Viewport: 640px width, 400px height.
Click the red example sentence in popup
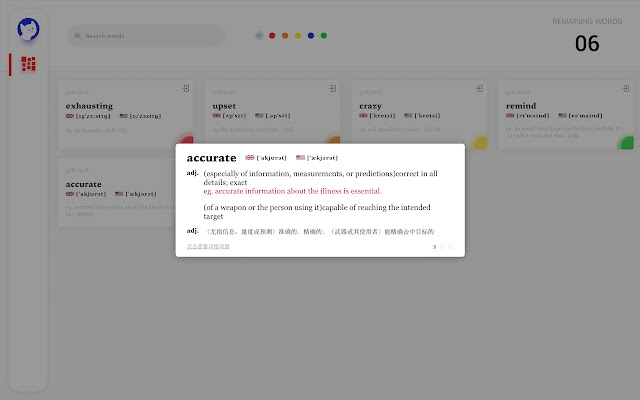click(292, 191)
